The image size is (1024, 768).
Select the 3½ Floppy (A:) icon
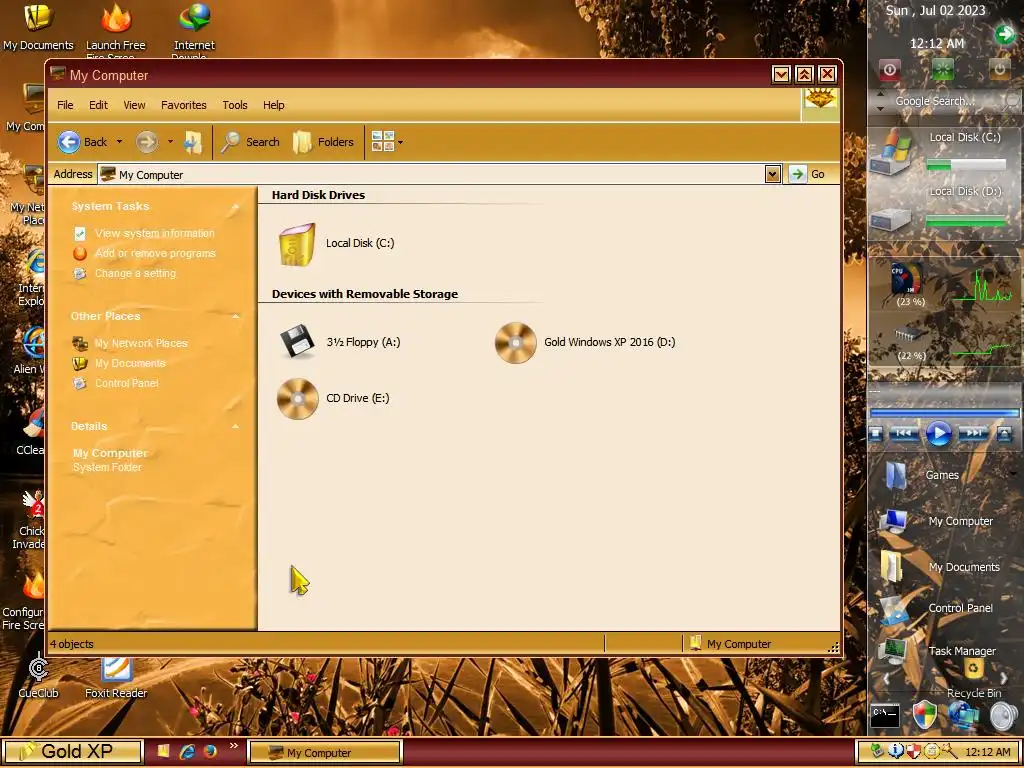297,341
